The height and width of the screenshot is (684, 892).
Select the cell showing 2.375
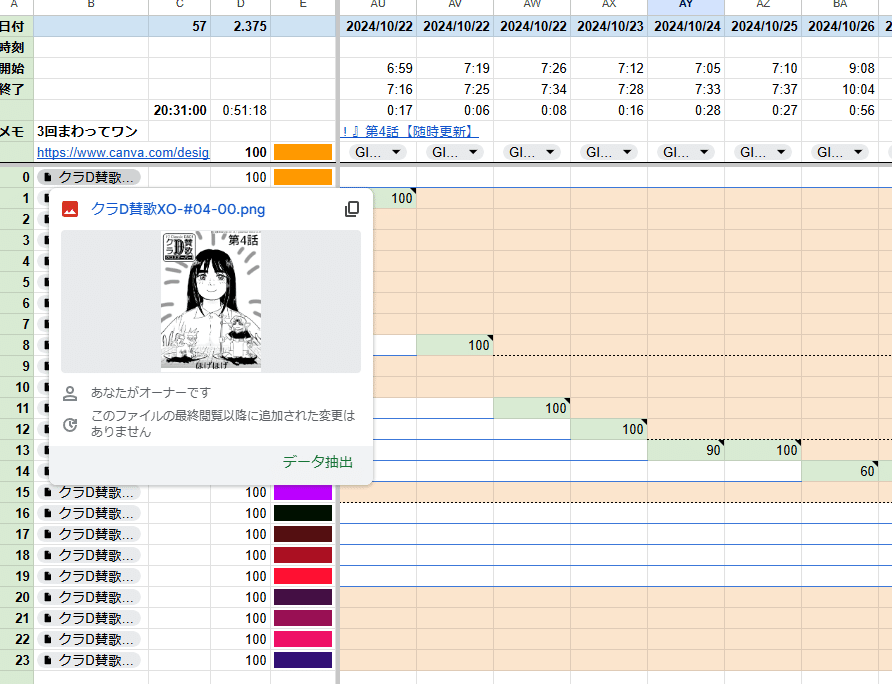[241, 26]
